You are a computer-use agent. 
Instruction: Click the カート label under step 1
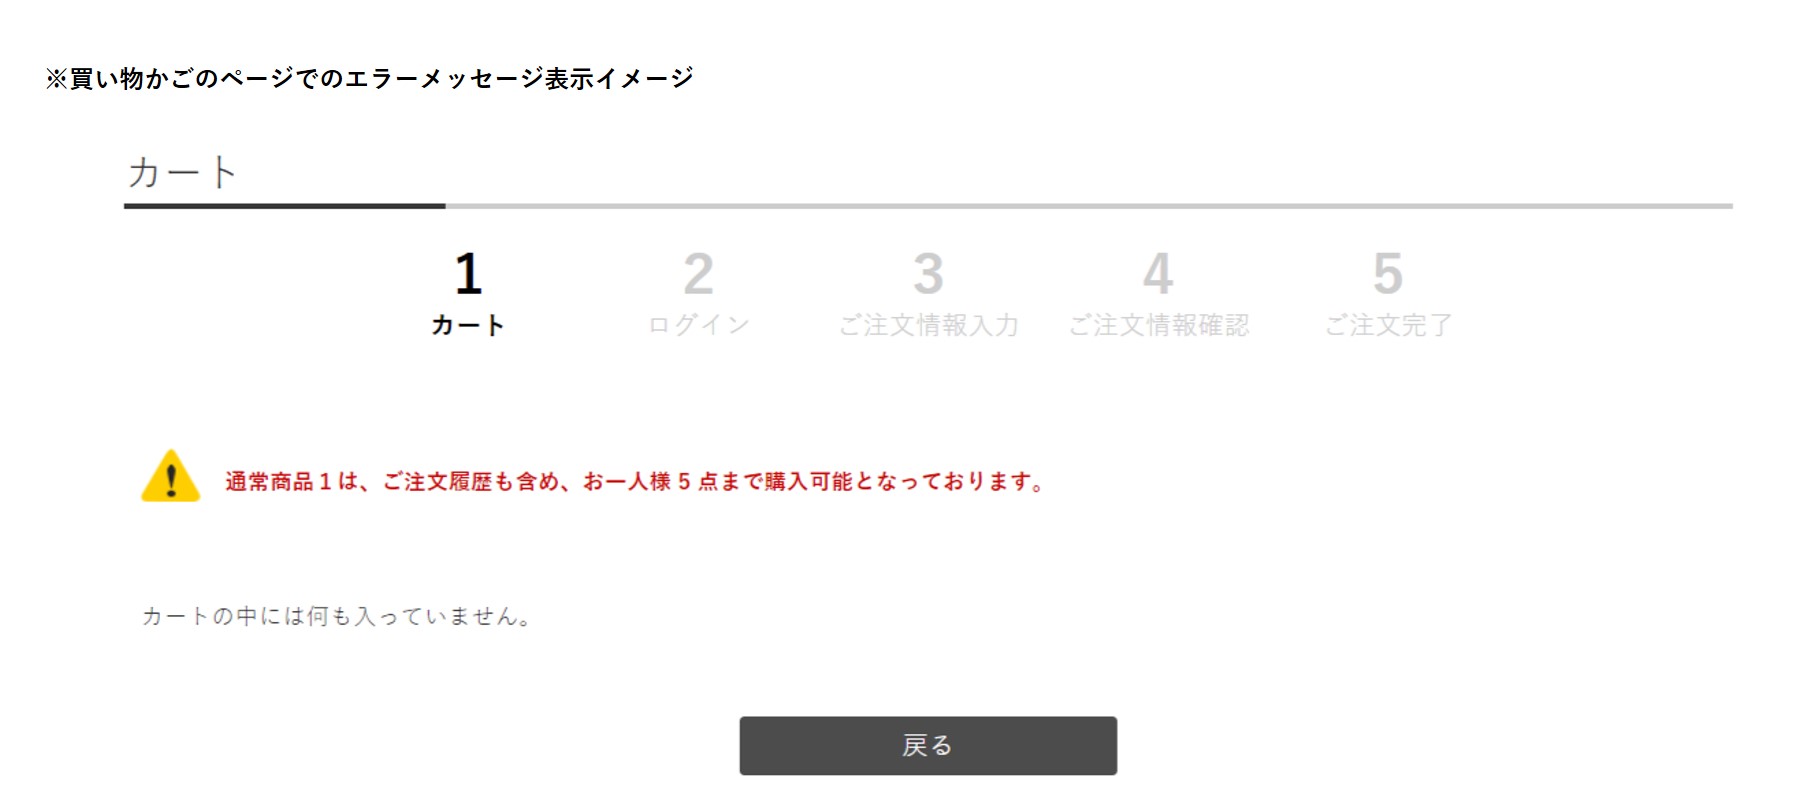468,325
